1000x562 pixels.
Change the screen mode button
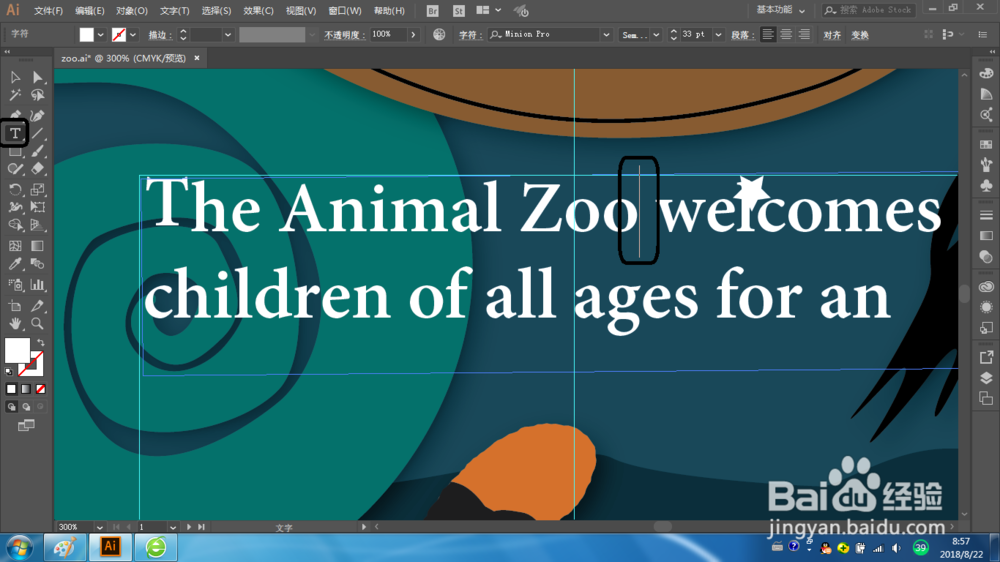[26, 425]
